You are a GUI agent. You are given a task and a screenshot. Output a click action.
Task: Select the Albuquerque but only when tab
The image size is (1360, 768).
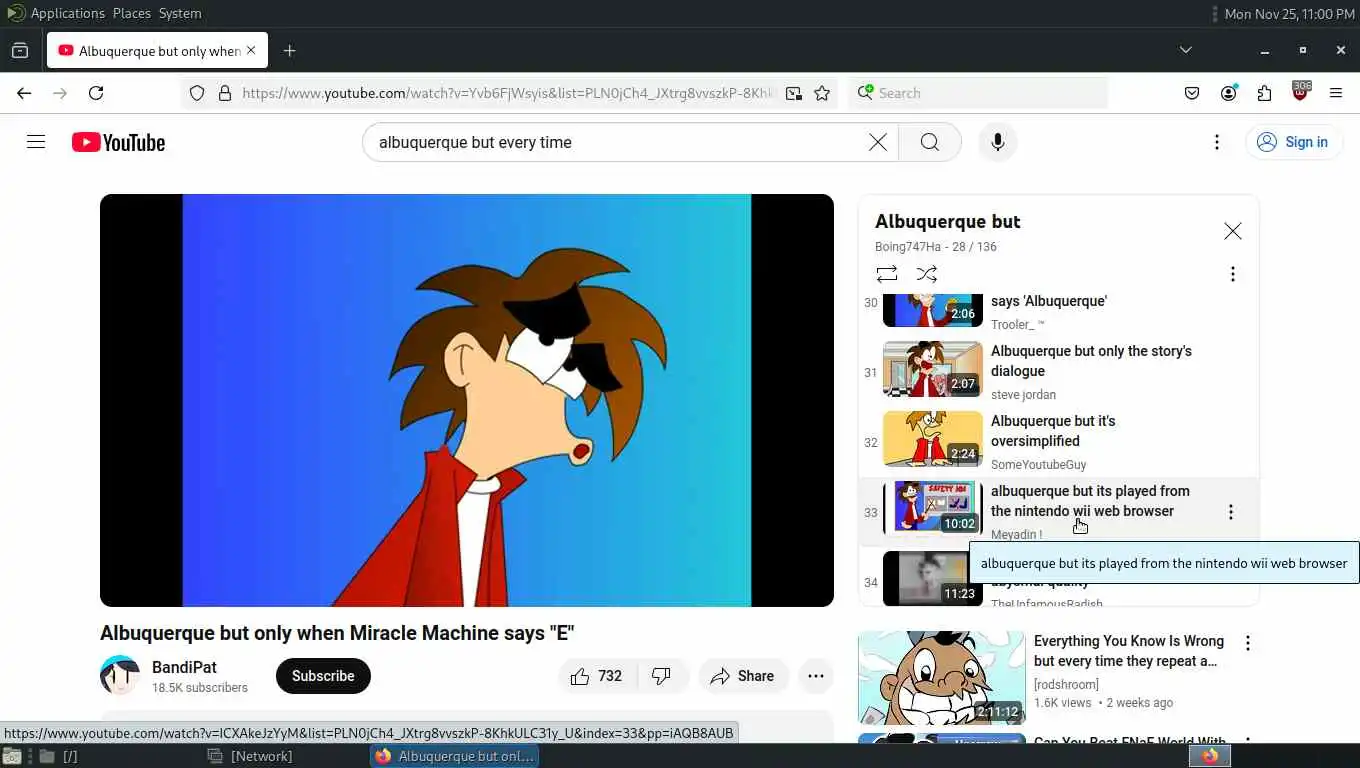pyautogui.click(x=157, y=50)
